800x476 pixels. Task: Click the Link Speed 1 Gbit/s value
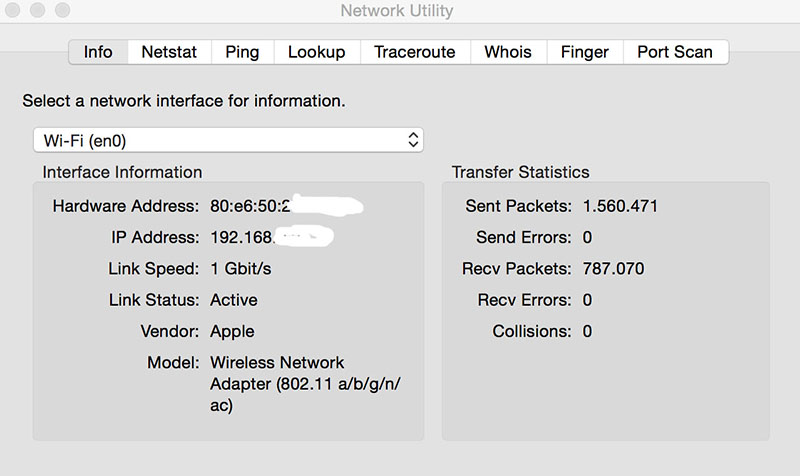[241, 269]
